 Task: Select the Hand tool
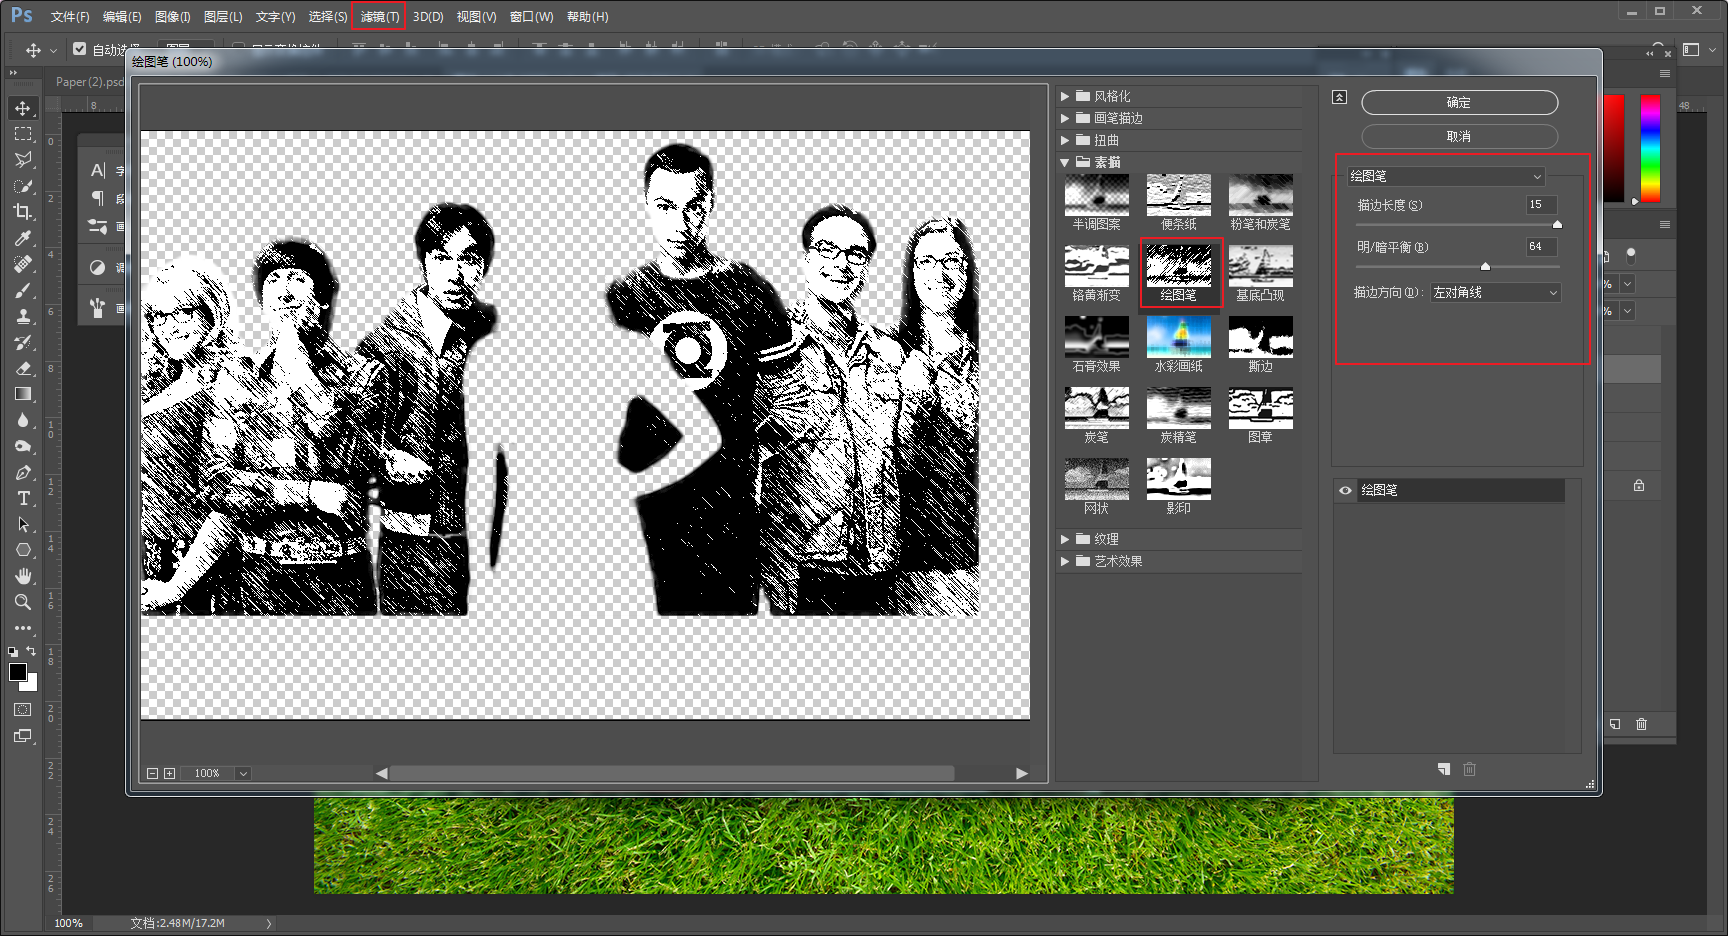23,576
